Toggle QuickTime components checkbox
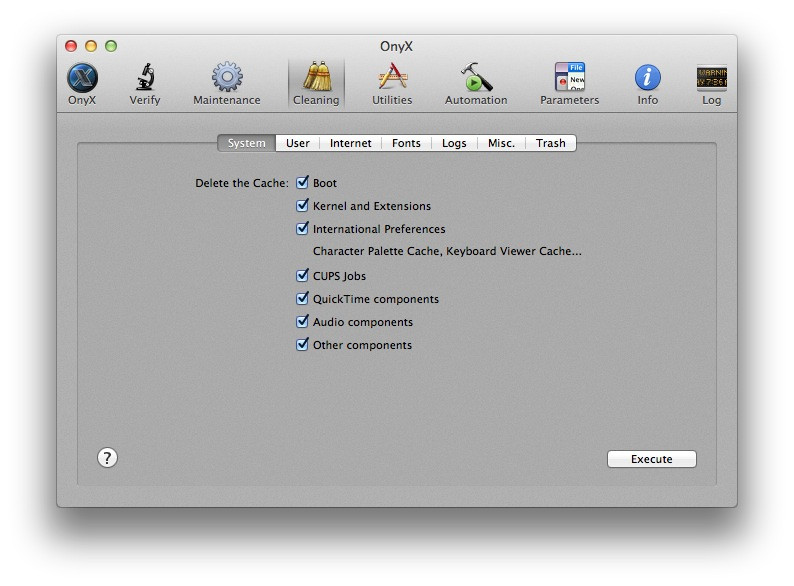Screen dimensions: 794x586 302,298
